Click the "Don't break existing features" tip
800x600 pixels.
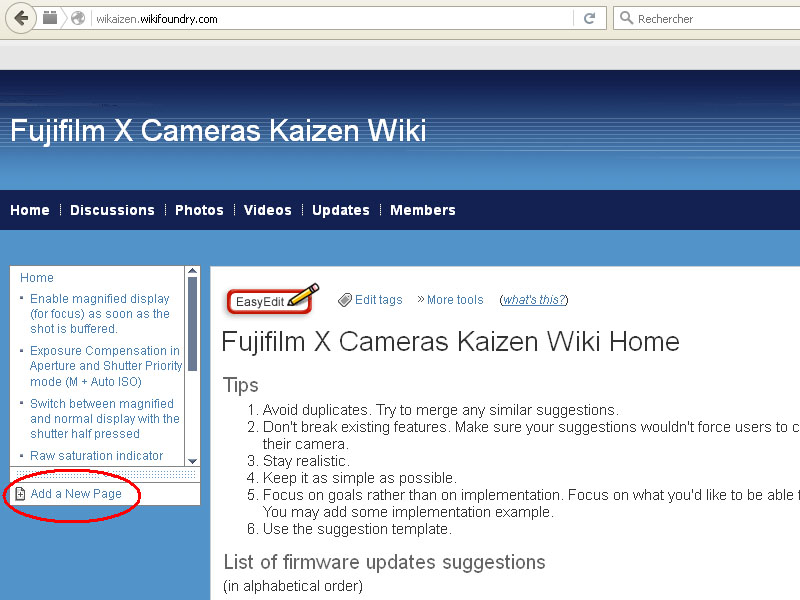coord(531,435)
